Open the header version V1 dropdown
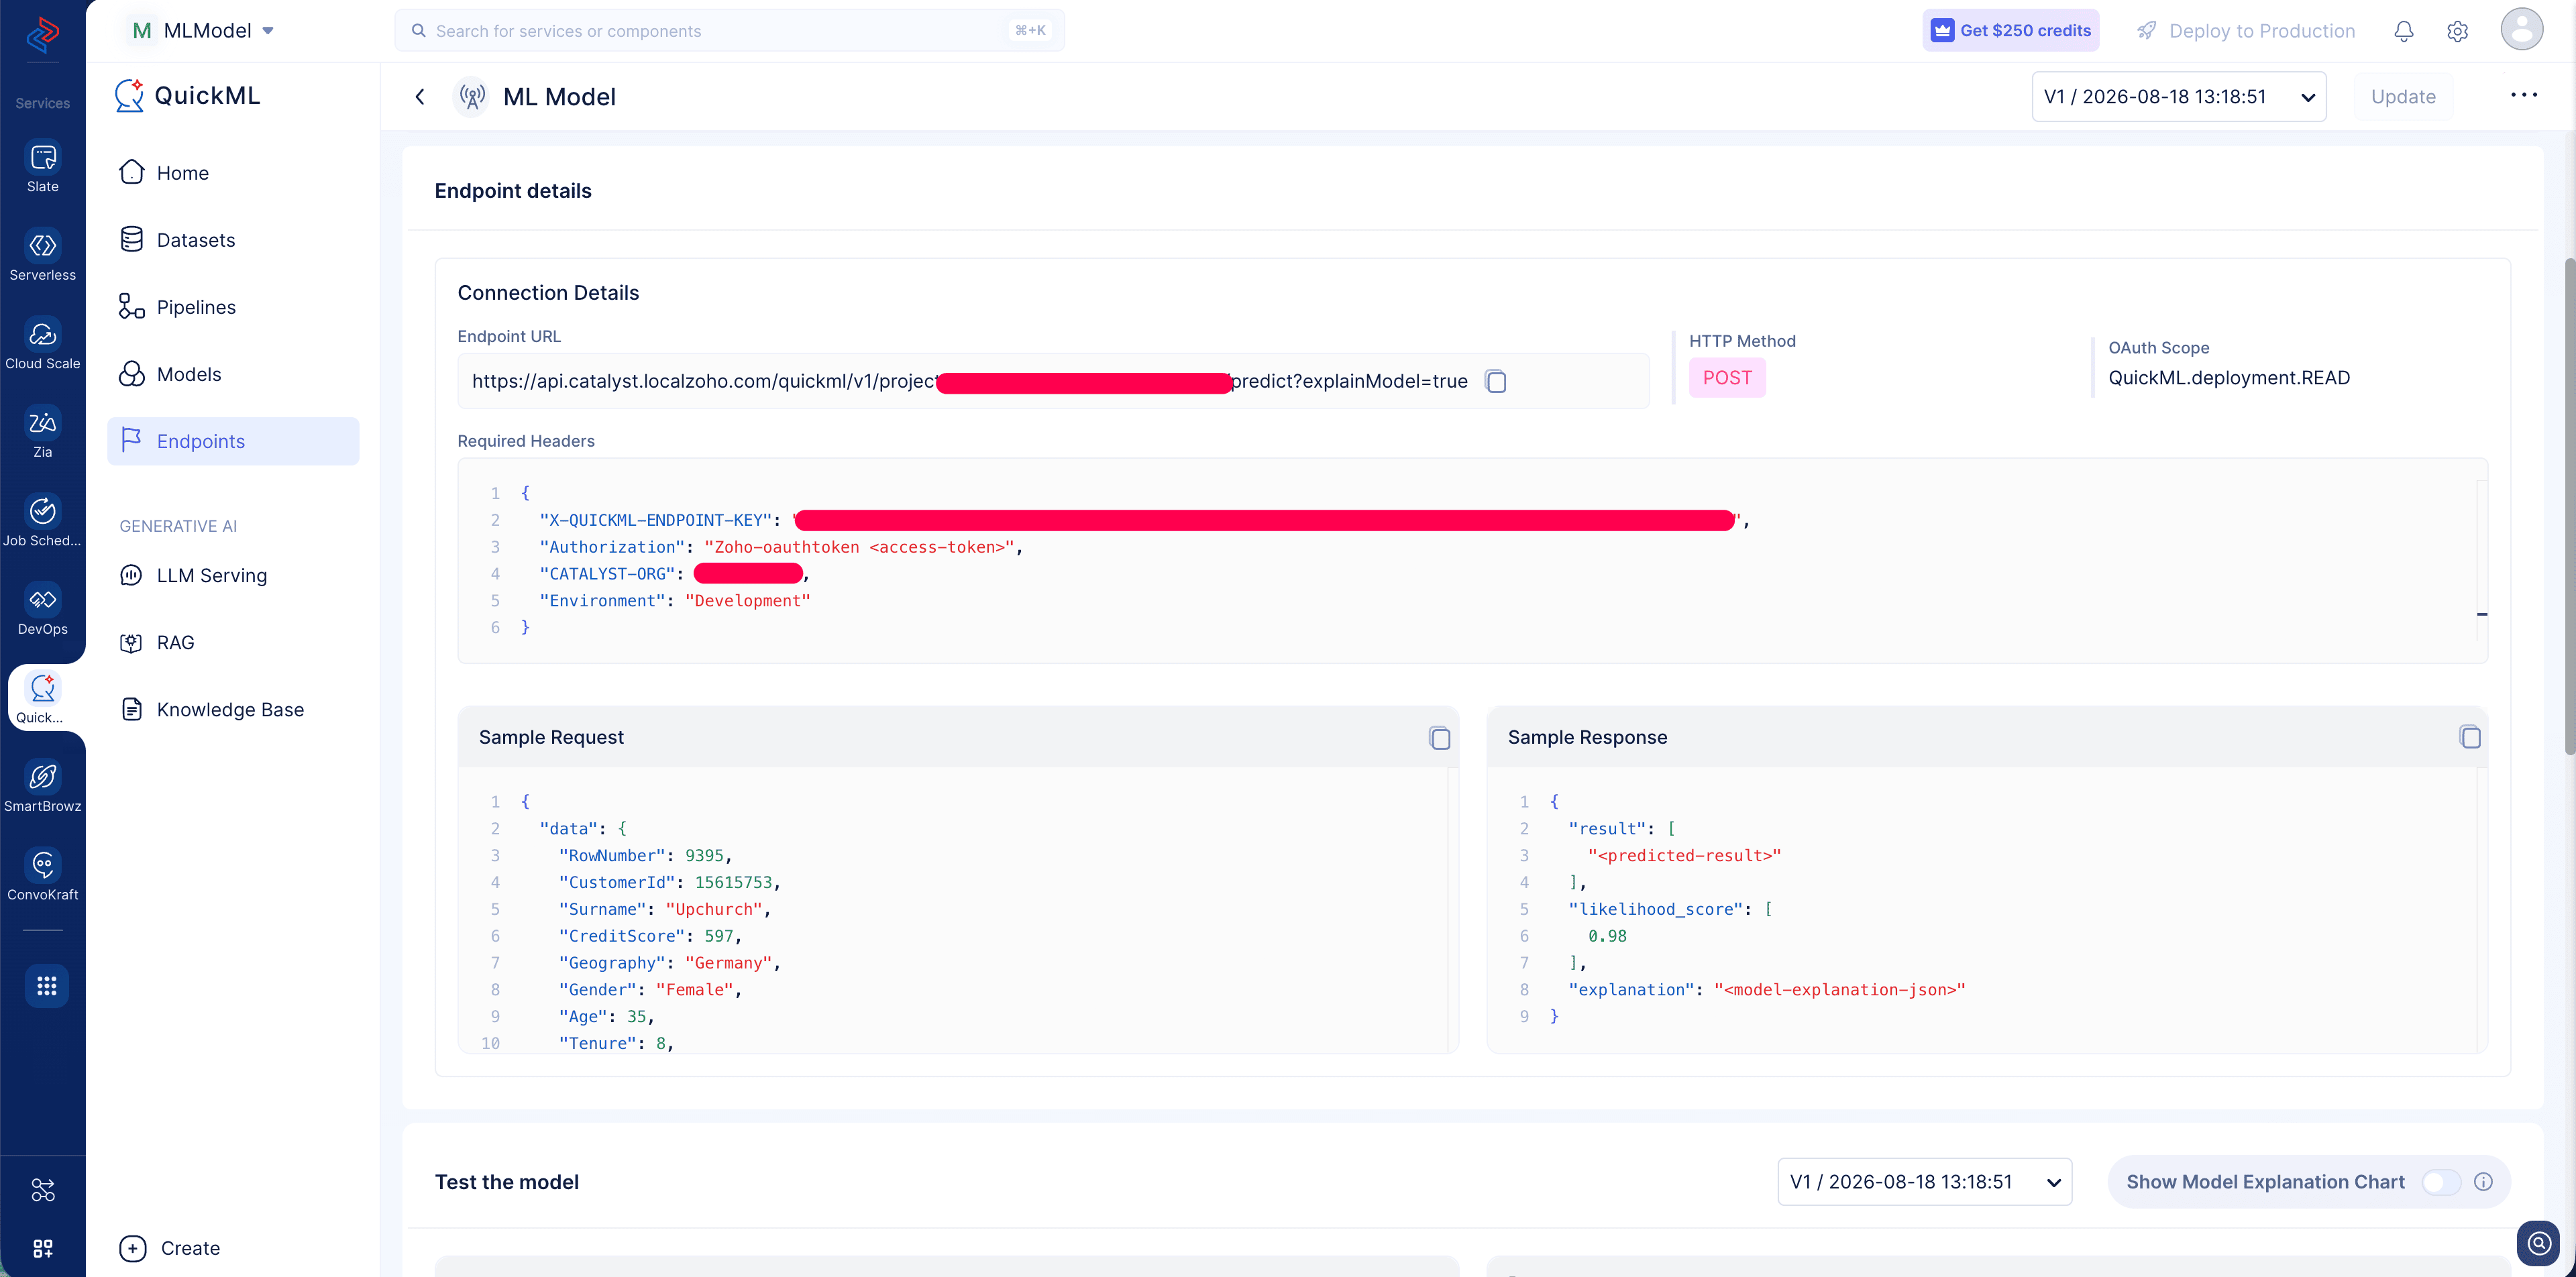Screen dimensions: 2576x1277 (x=2178, y=97)
